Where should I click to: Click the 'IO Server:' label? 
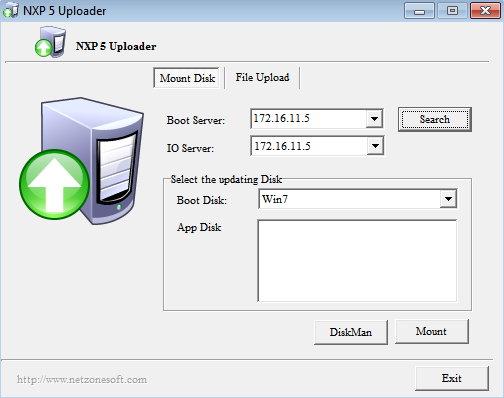[x=190, y=148]
